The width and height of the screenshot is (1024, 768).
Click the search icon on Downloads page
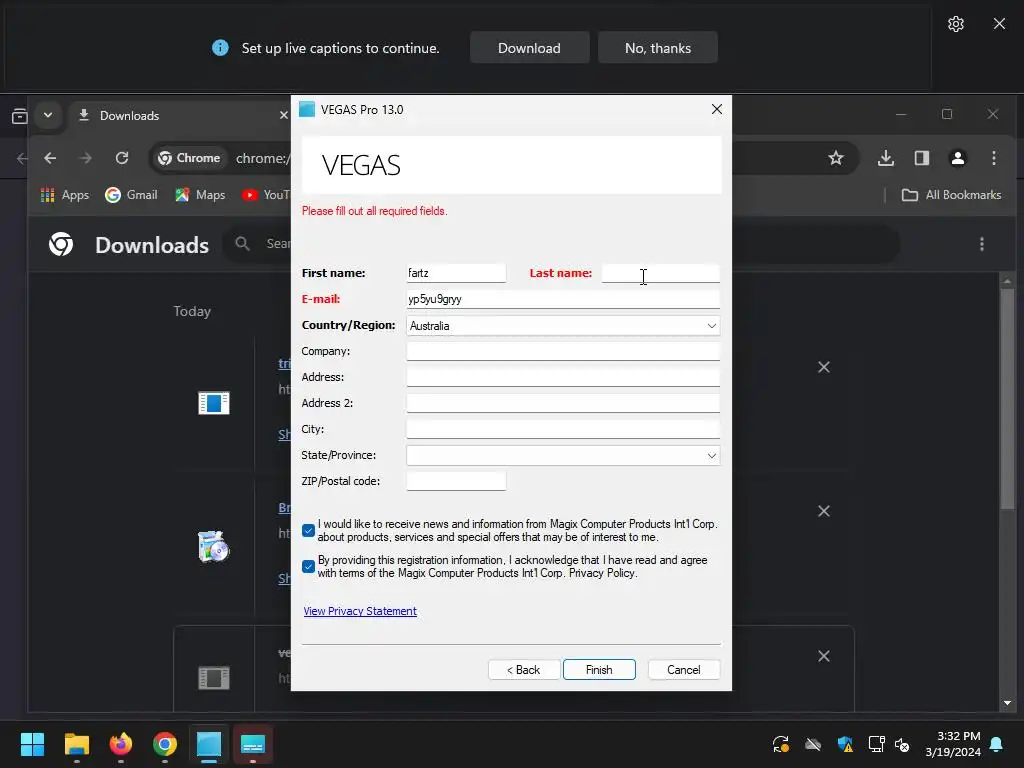click(242, 244)
